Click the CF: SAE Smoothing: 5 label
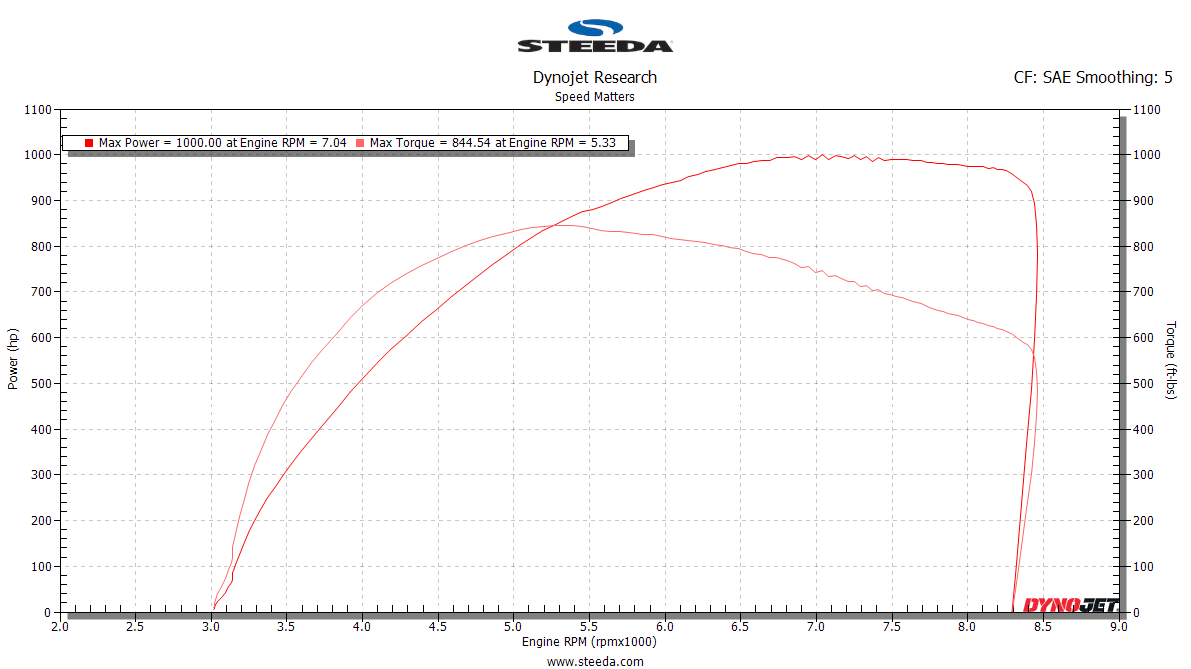This screenshot has height=669, width=1191. coord(1093,77)
